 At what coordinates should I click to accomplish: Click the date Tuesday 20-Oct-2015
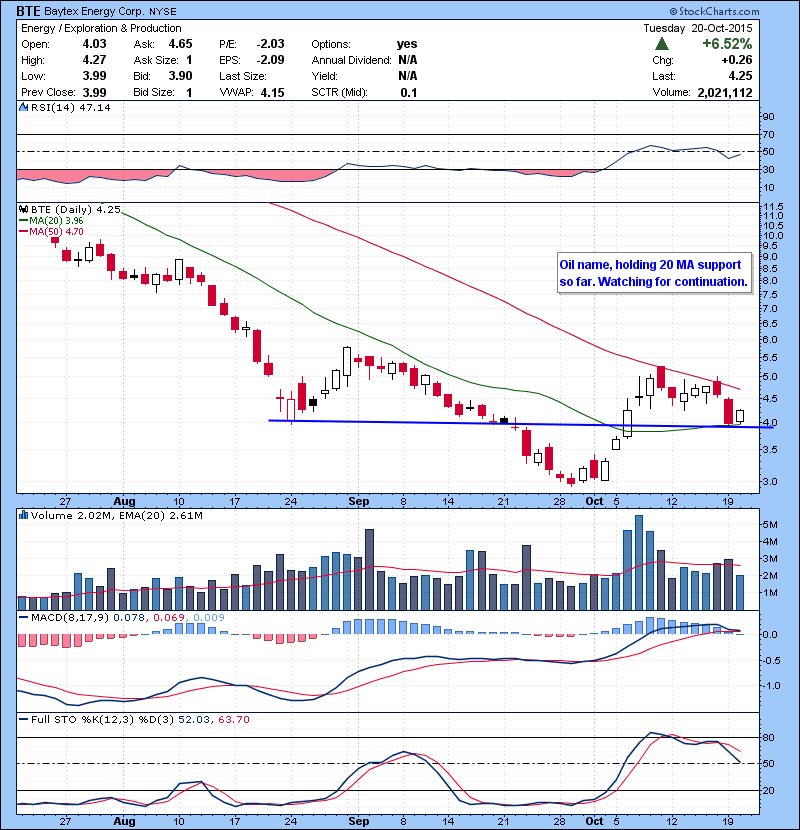pos(698,29)
